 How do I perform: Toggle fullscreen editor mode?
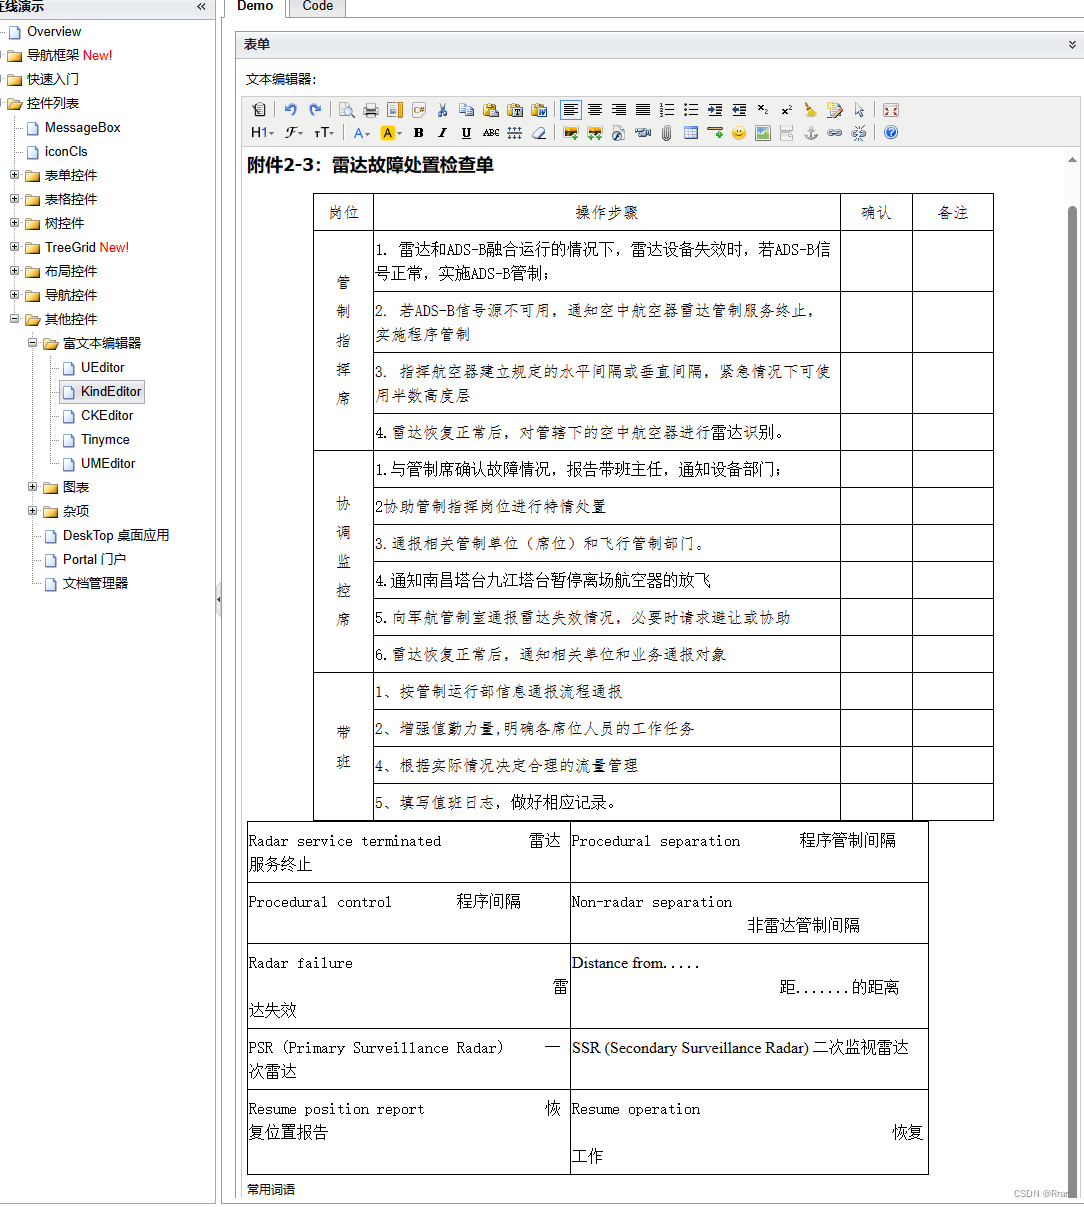(x=891, y=110)
